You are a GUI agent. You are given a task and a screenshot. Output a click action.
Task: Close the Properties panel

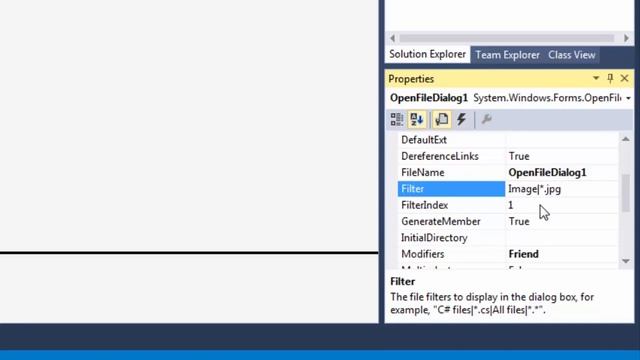[624, 78]
